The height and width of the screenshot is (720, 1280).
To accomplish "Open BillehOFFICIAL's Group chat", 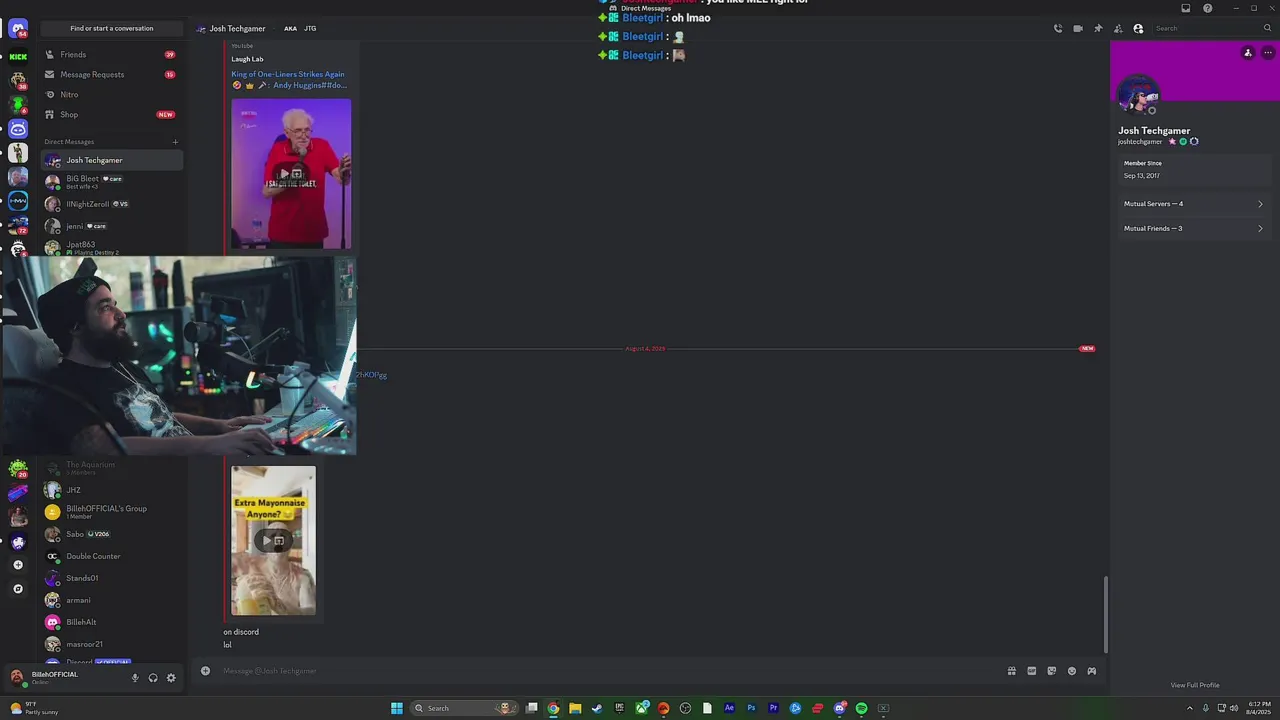I will coord(112,512).
